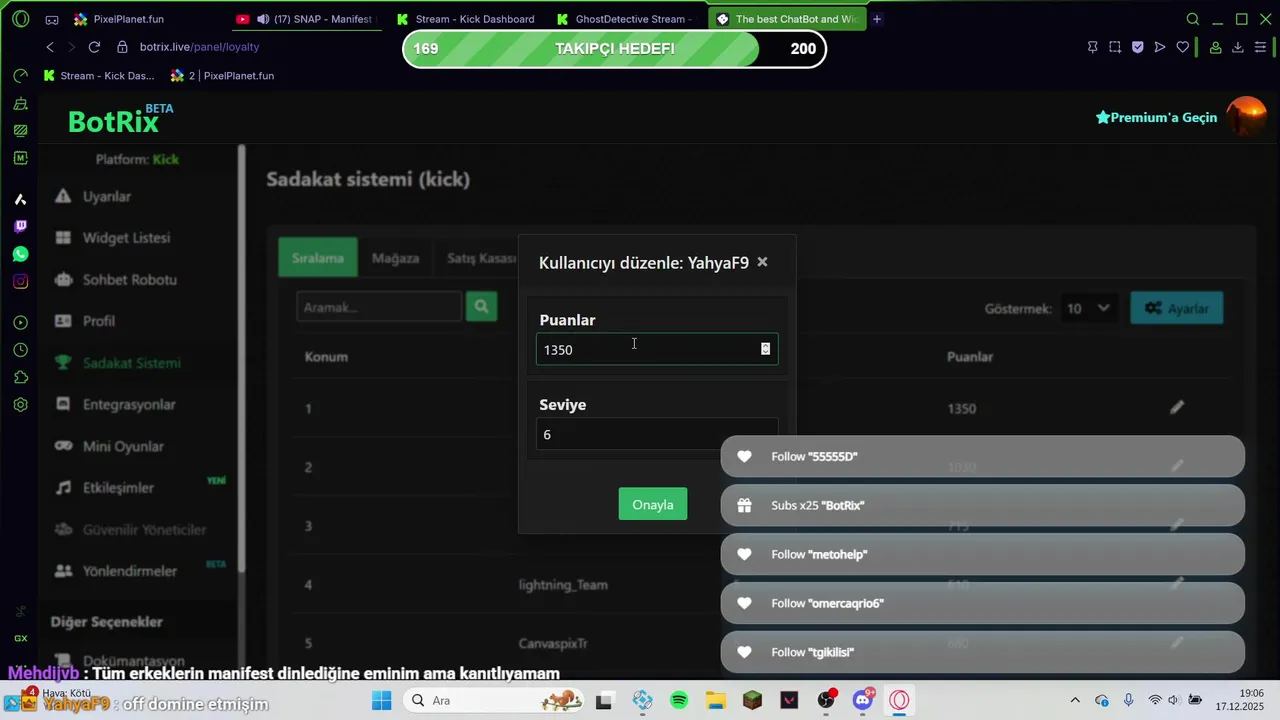Open extensions cube in Opera sidebar

pos(20,377)
